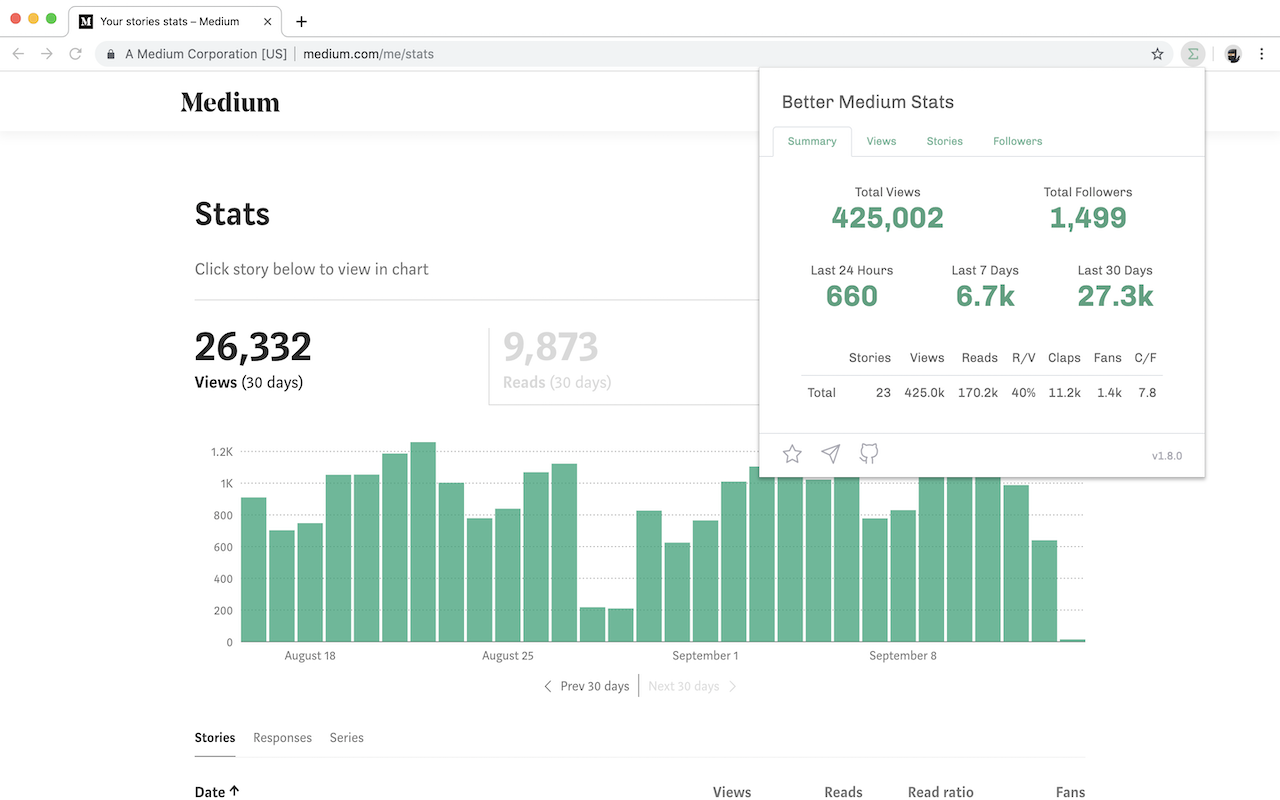Select the Stories tab below the chart
This screenshot has width=1280, height=800.
pos(215,738)
